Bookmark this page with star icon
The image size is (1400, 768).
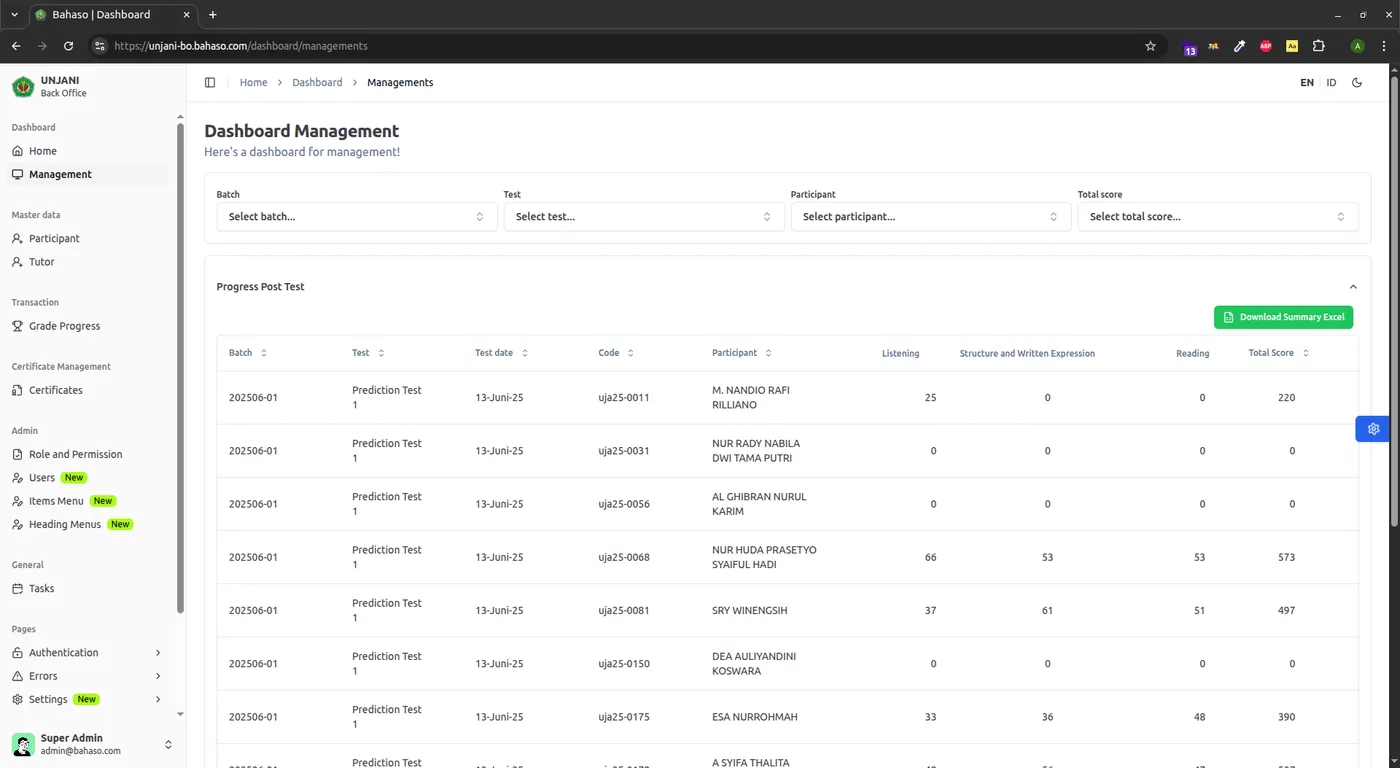point(1150,46)
